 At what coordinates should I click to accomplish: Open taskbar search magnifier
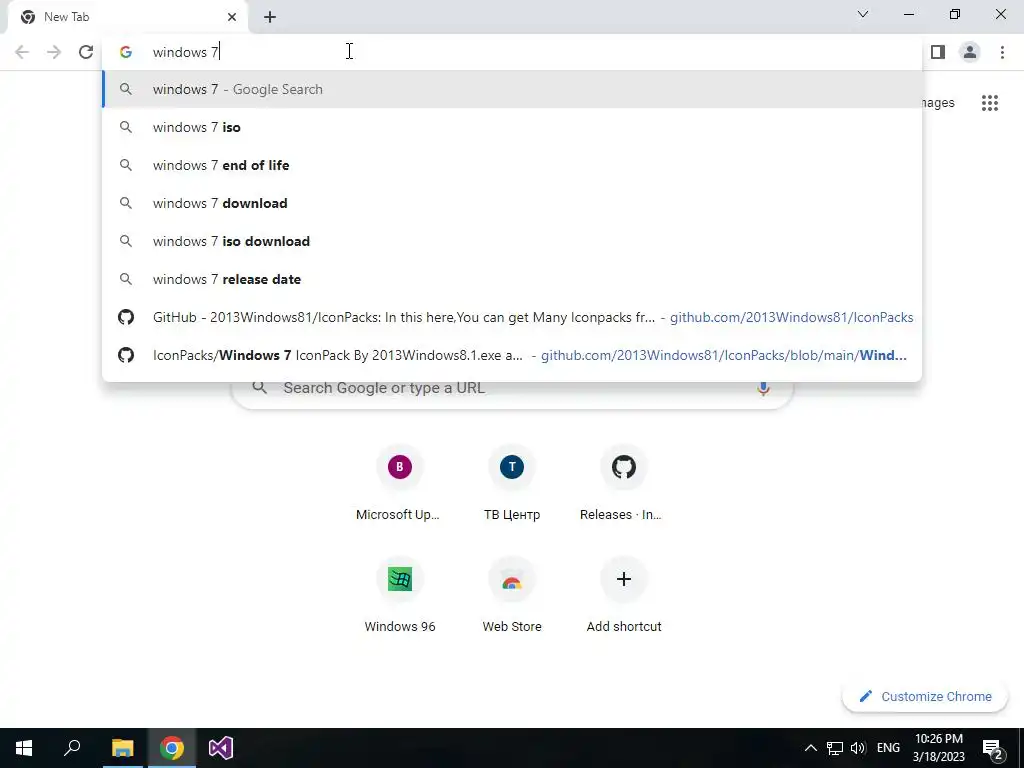72,748
